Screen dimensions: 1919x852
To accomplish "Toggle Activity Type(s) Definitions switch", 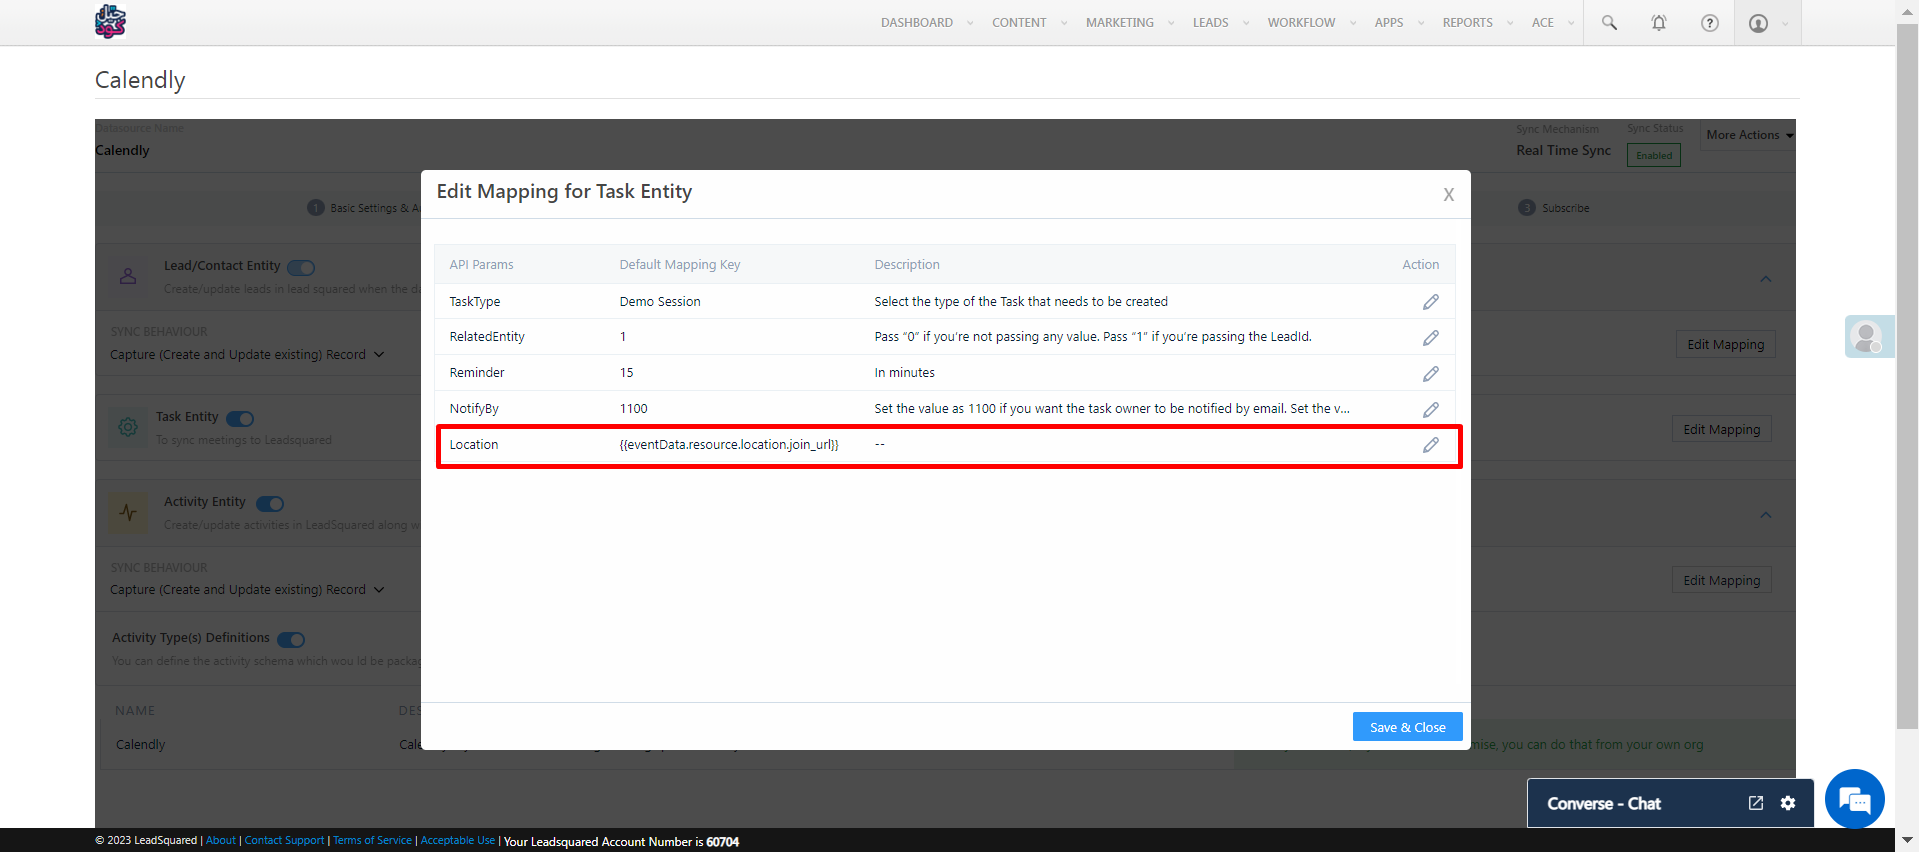I will click(x=291, y=639).
